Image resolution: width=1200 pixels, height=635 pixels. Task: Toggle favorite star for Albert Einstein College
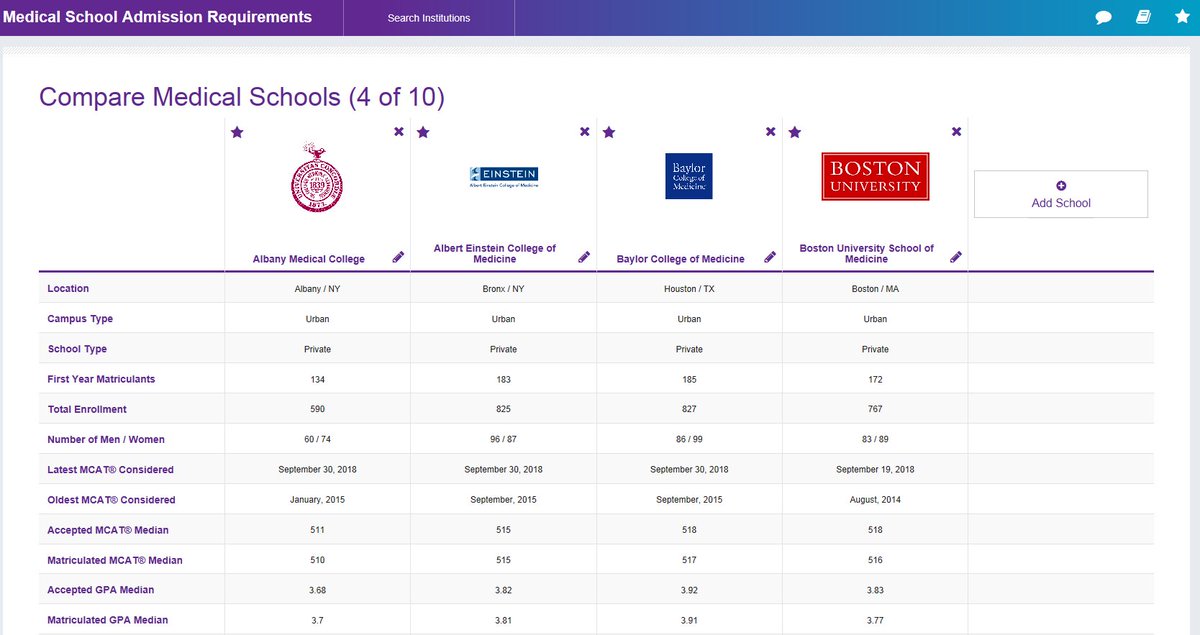click(423, 132)
